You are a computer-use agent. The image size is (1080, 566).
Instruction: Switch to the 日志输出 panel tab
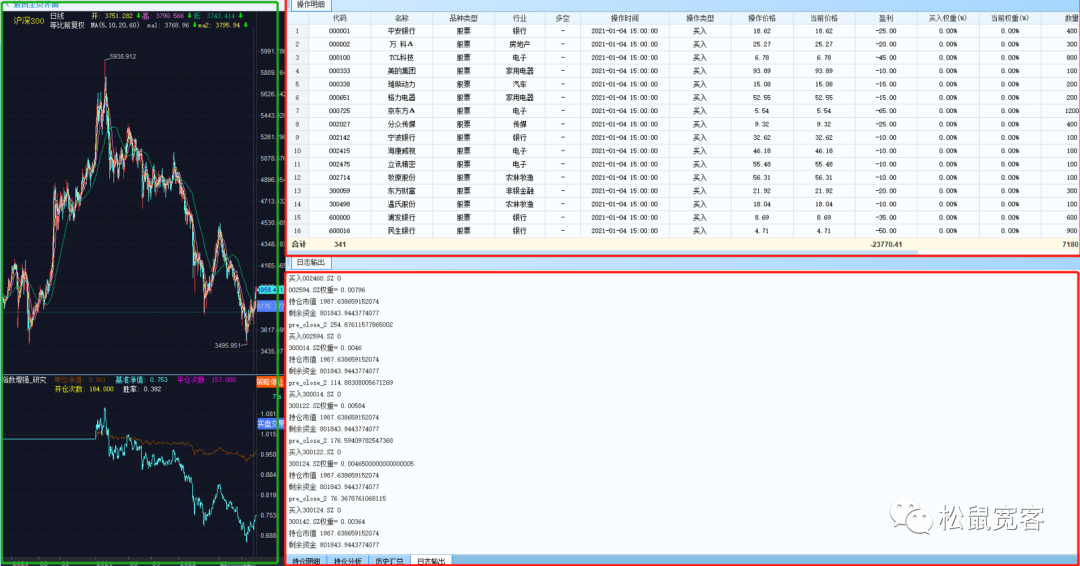click(x=311, y=262)
